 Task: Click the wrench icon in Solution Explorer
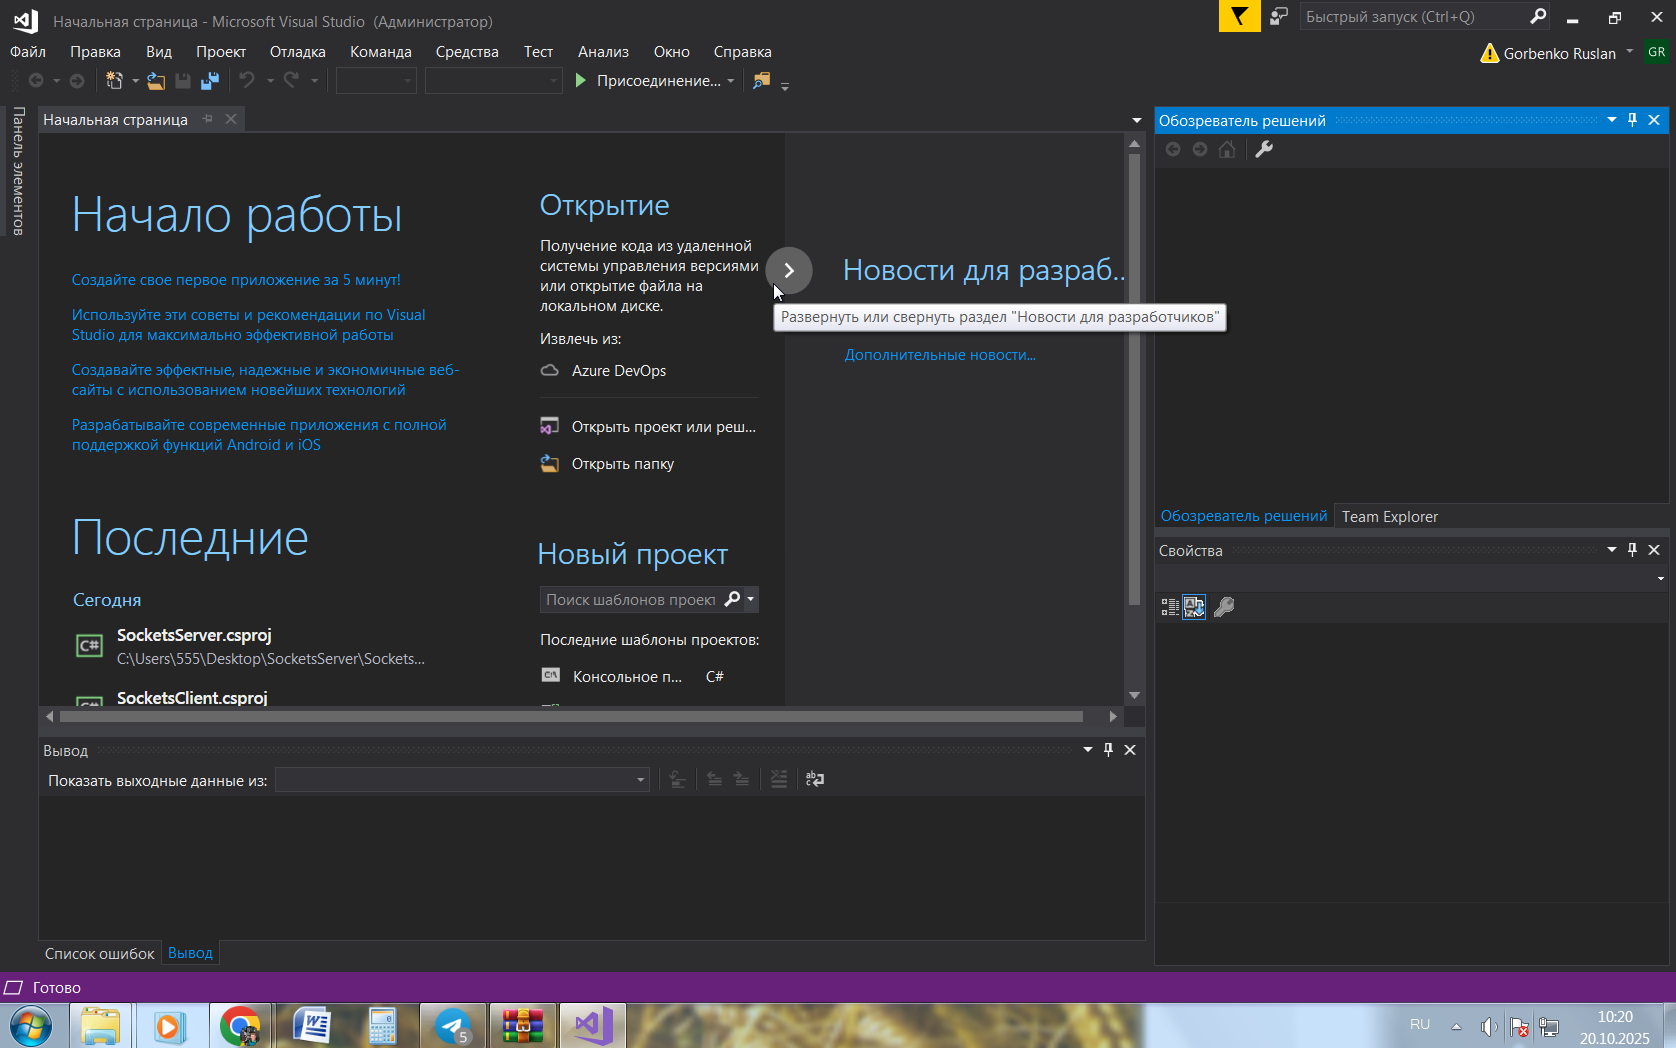[x=1264, y=150]
